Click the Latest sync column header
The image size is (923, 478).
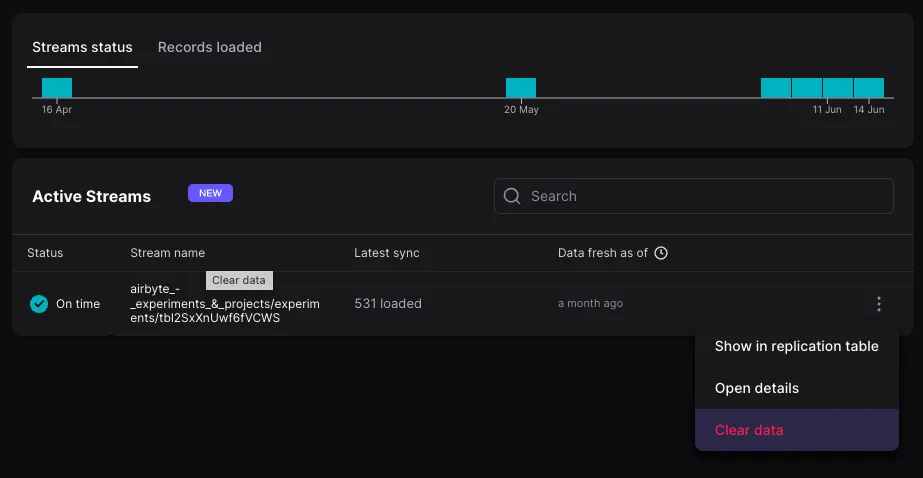[387, 253]
